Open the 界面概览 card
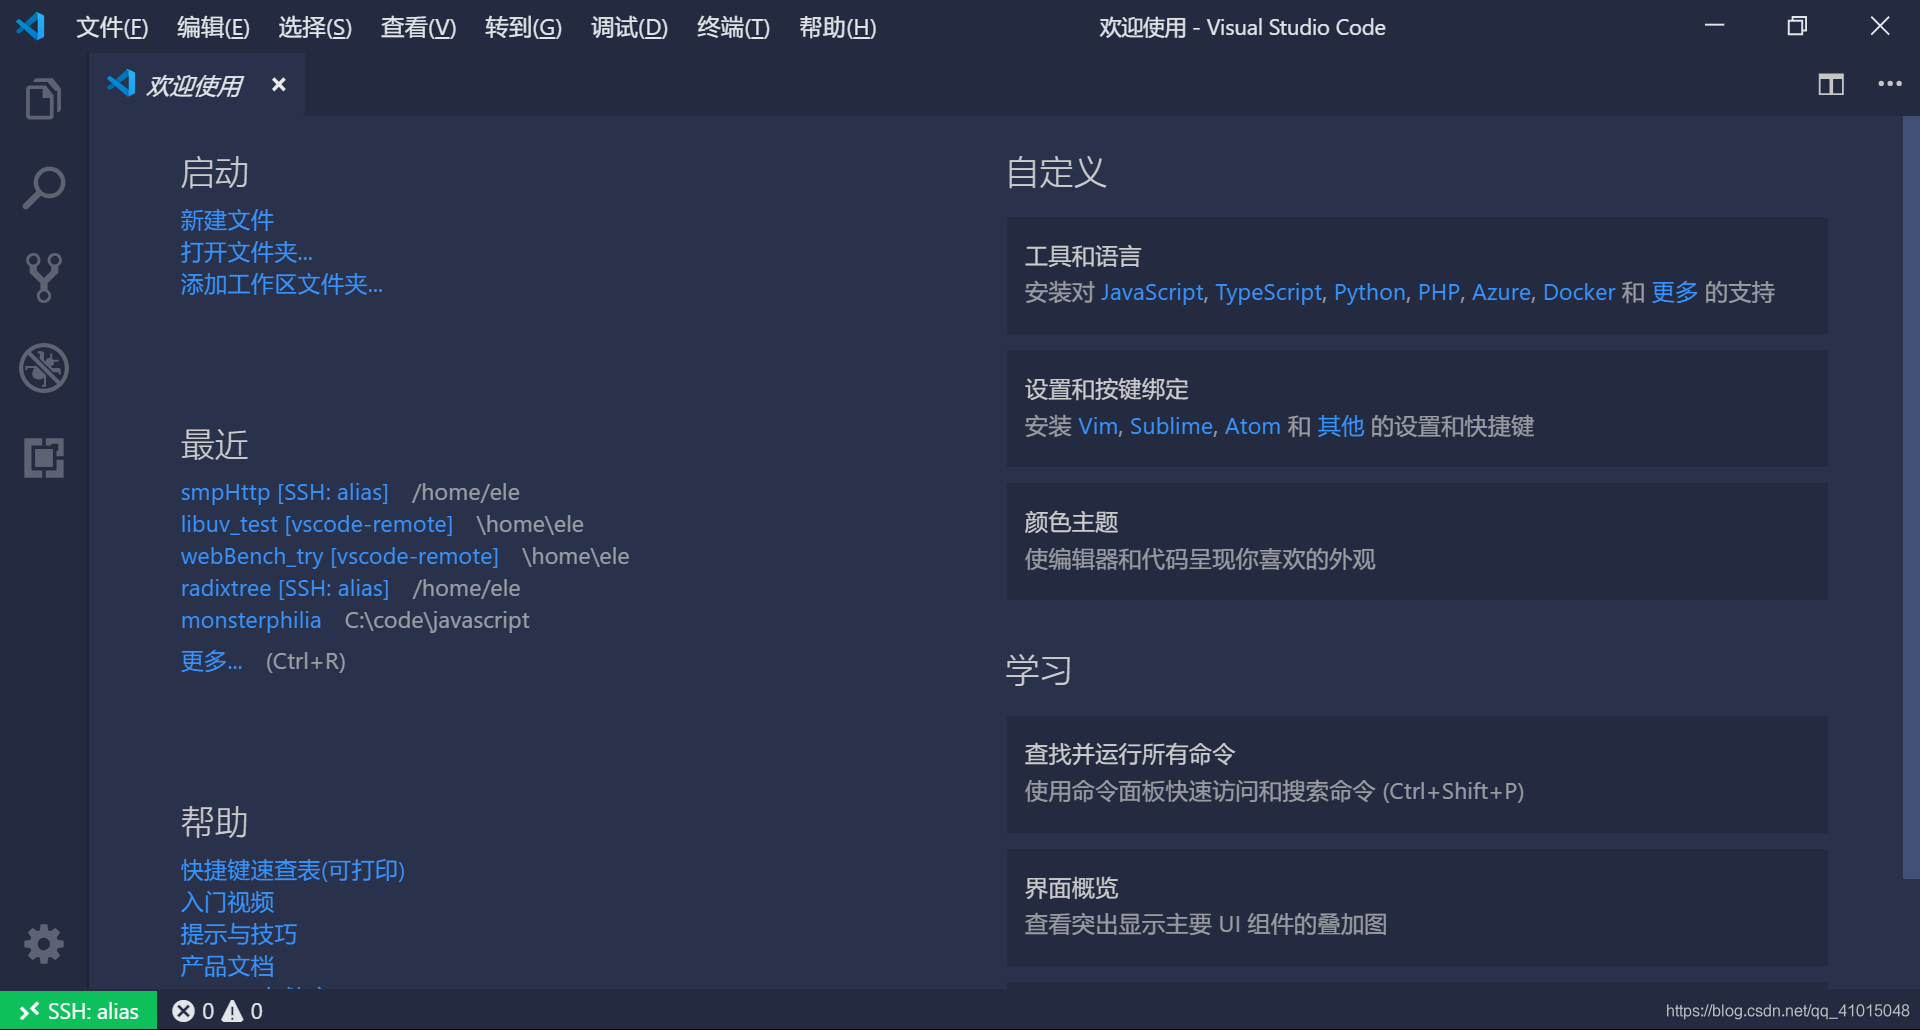The image size is (1920, 1030). pyautogui.click(x=1417, y=907)
